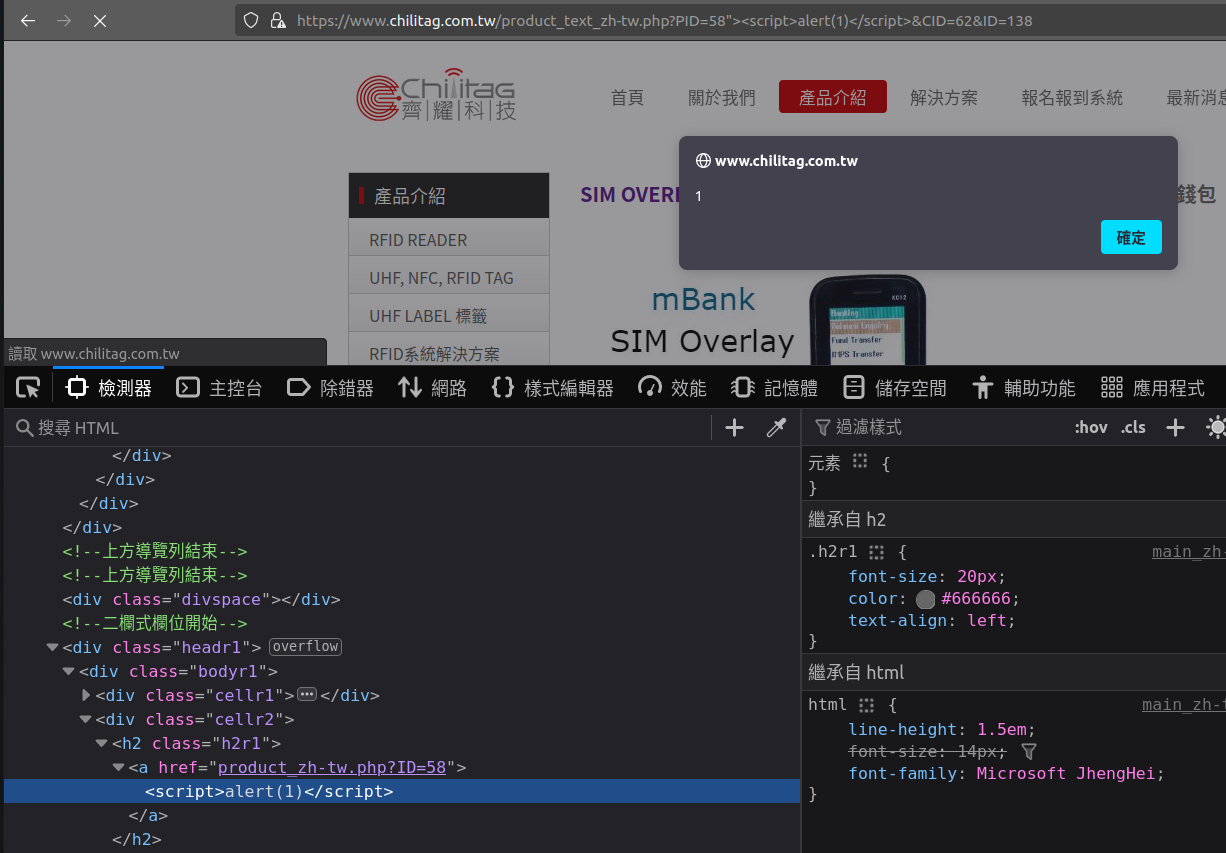Viewport: 1226px width, 853px height.
Task: Click the SIM Overlay phone product image
Action: click(x=867, y=320)
